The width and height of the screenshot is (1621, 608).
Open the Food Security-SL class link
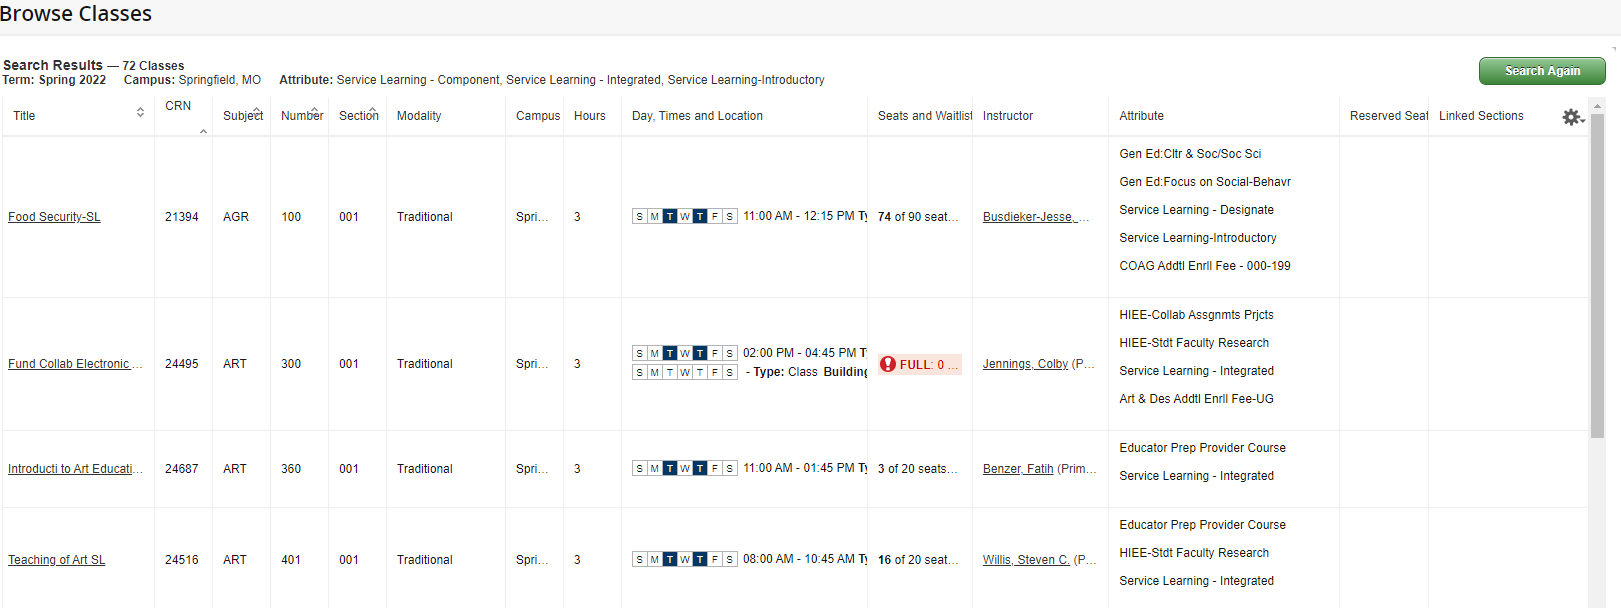(54, 217)
